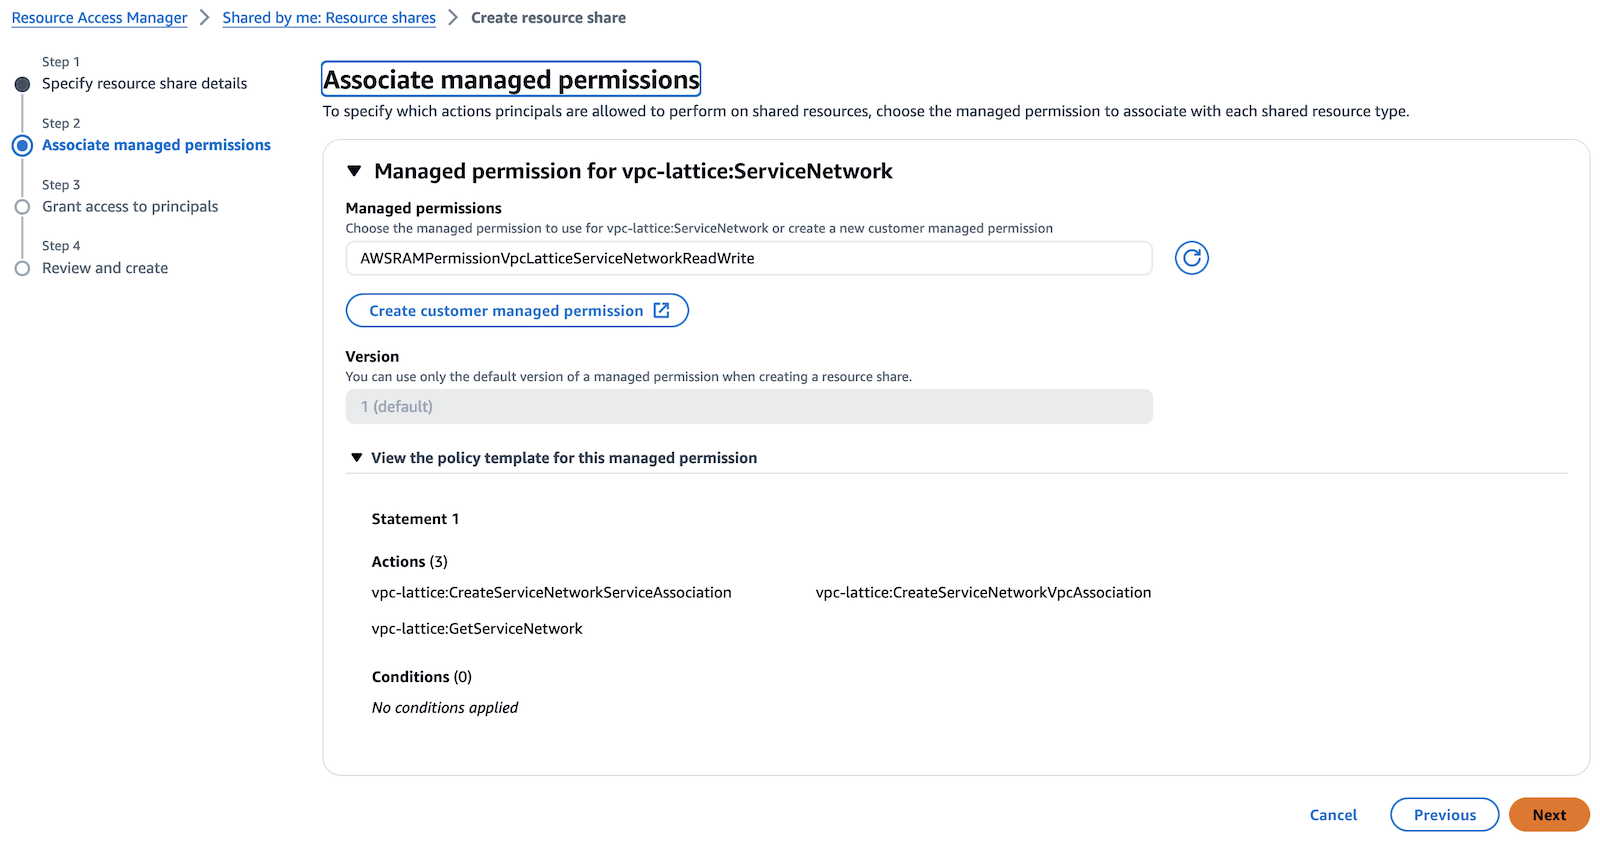1600x848 pixels.
Task: Click the Step 4 empty circle indicator
Action: [x=22, y=268]
